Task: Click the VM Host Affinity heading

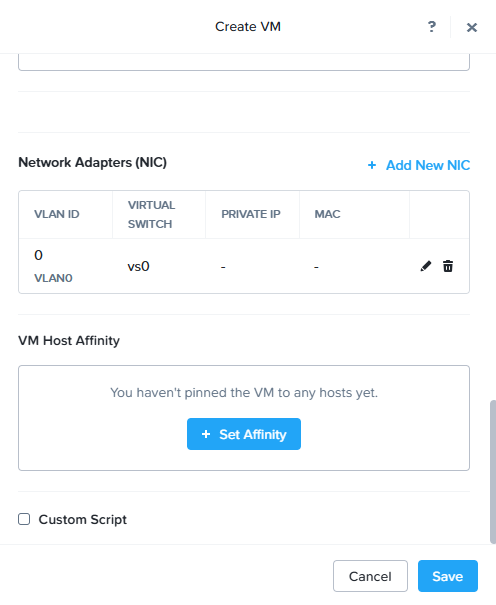Action: (69, 341)
